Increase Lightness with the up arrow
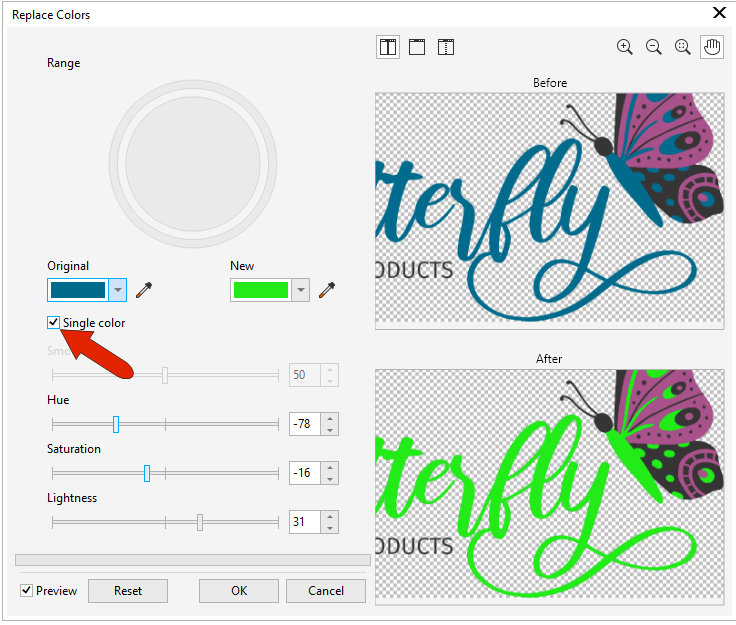 pos(330,516)
